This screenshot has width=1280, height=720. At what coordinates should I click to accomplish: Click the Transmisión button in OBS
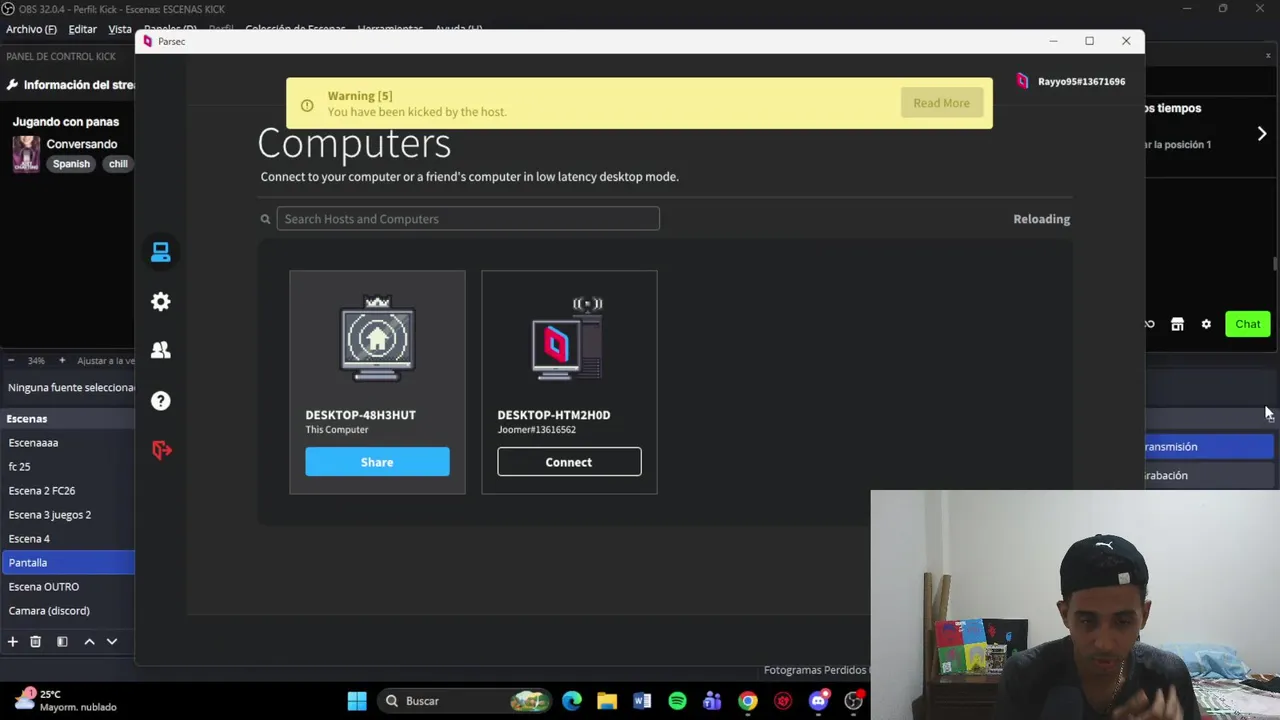(1207, 447)
